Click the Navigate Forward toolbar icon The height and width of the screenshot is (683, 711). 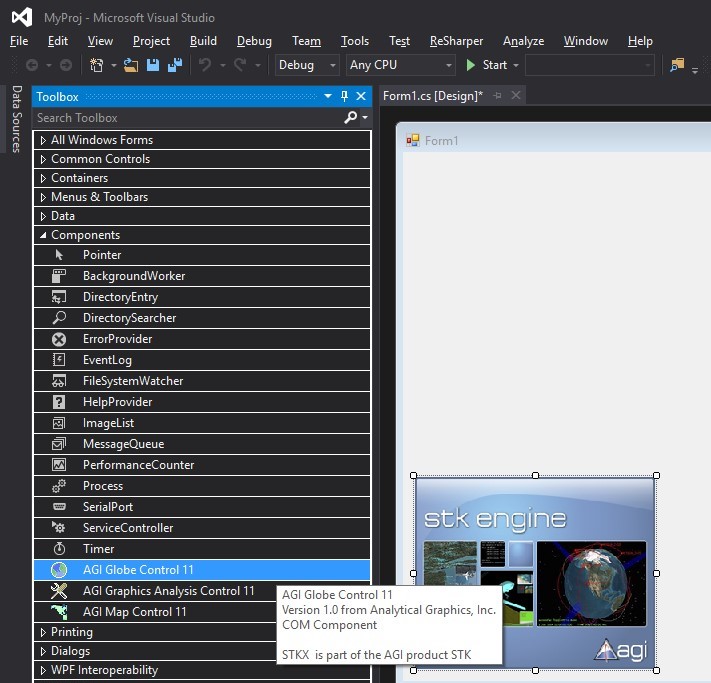(66, 65)
